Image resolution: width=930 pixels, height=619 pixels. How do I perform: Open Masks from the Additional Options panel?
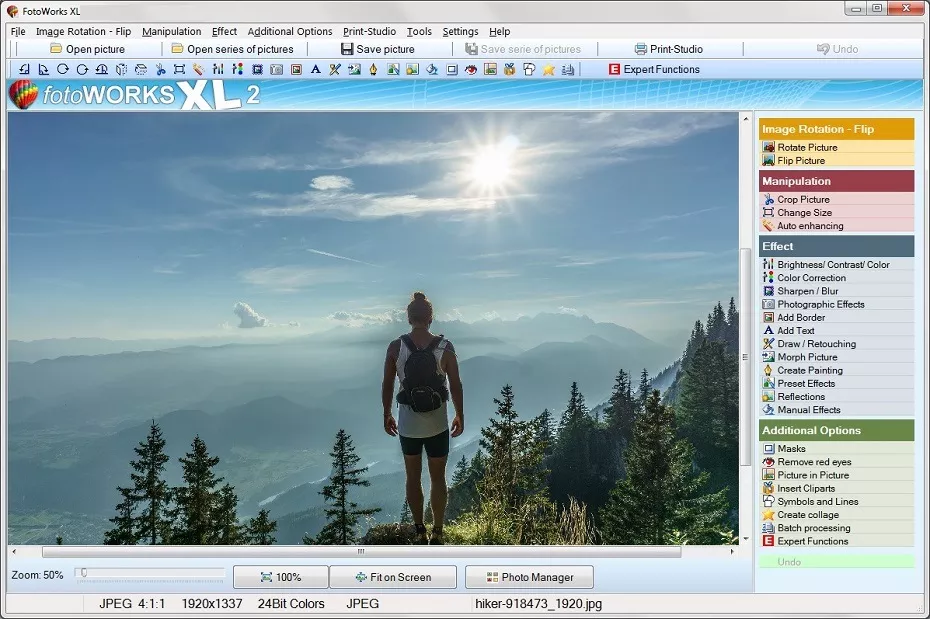791,449
